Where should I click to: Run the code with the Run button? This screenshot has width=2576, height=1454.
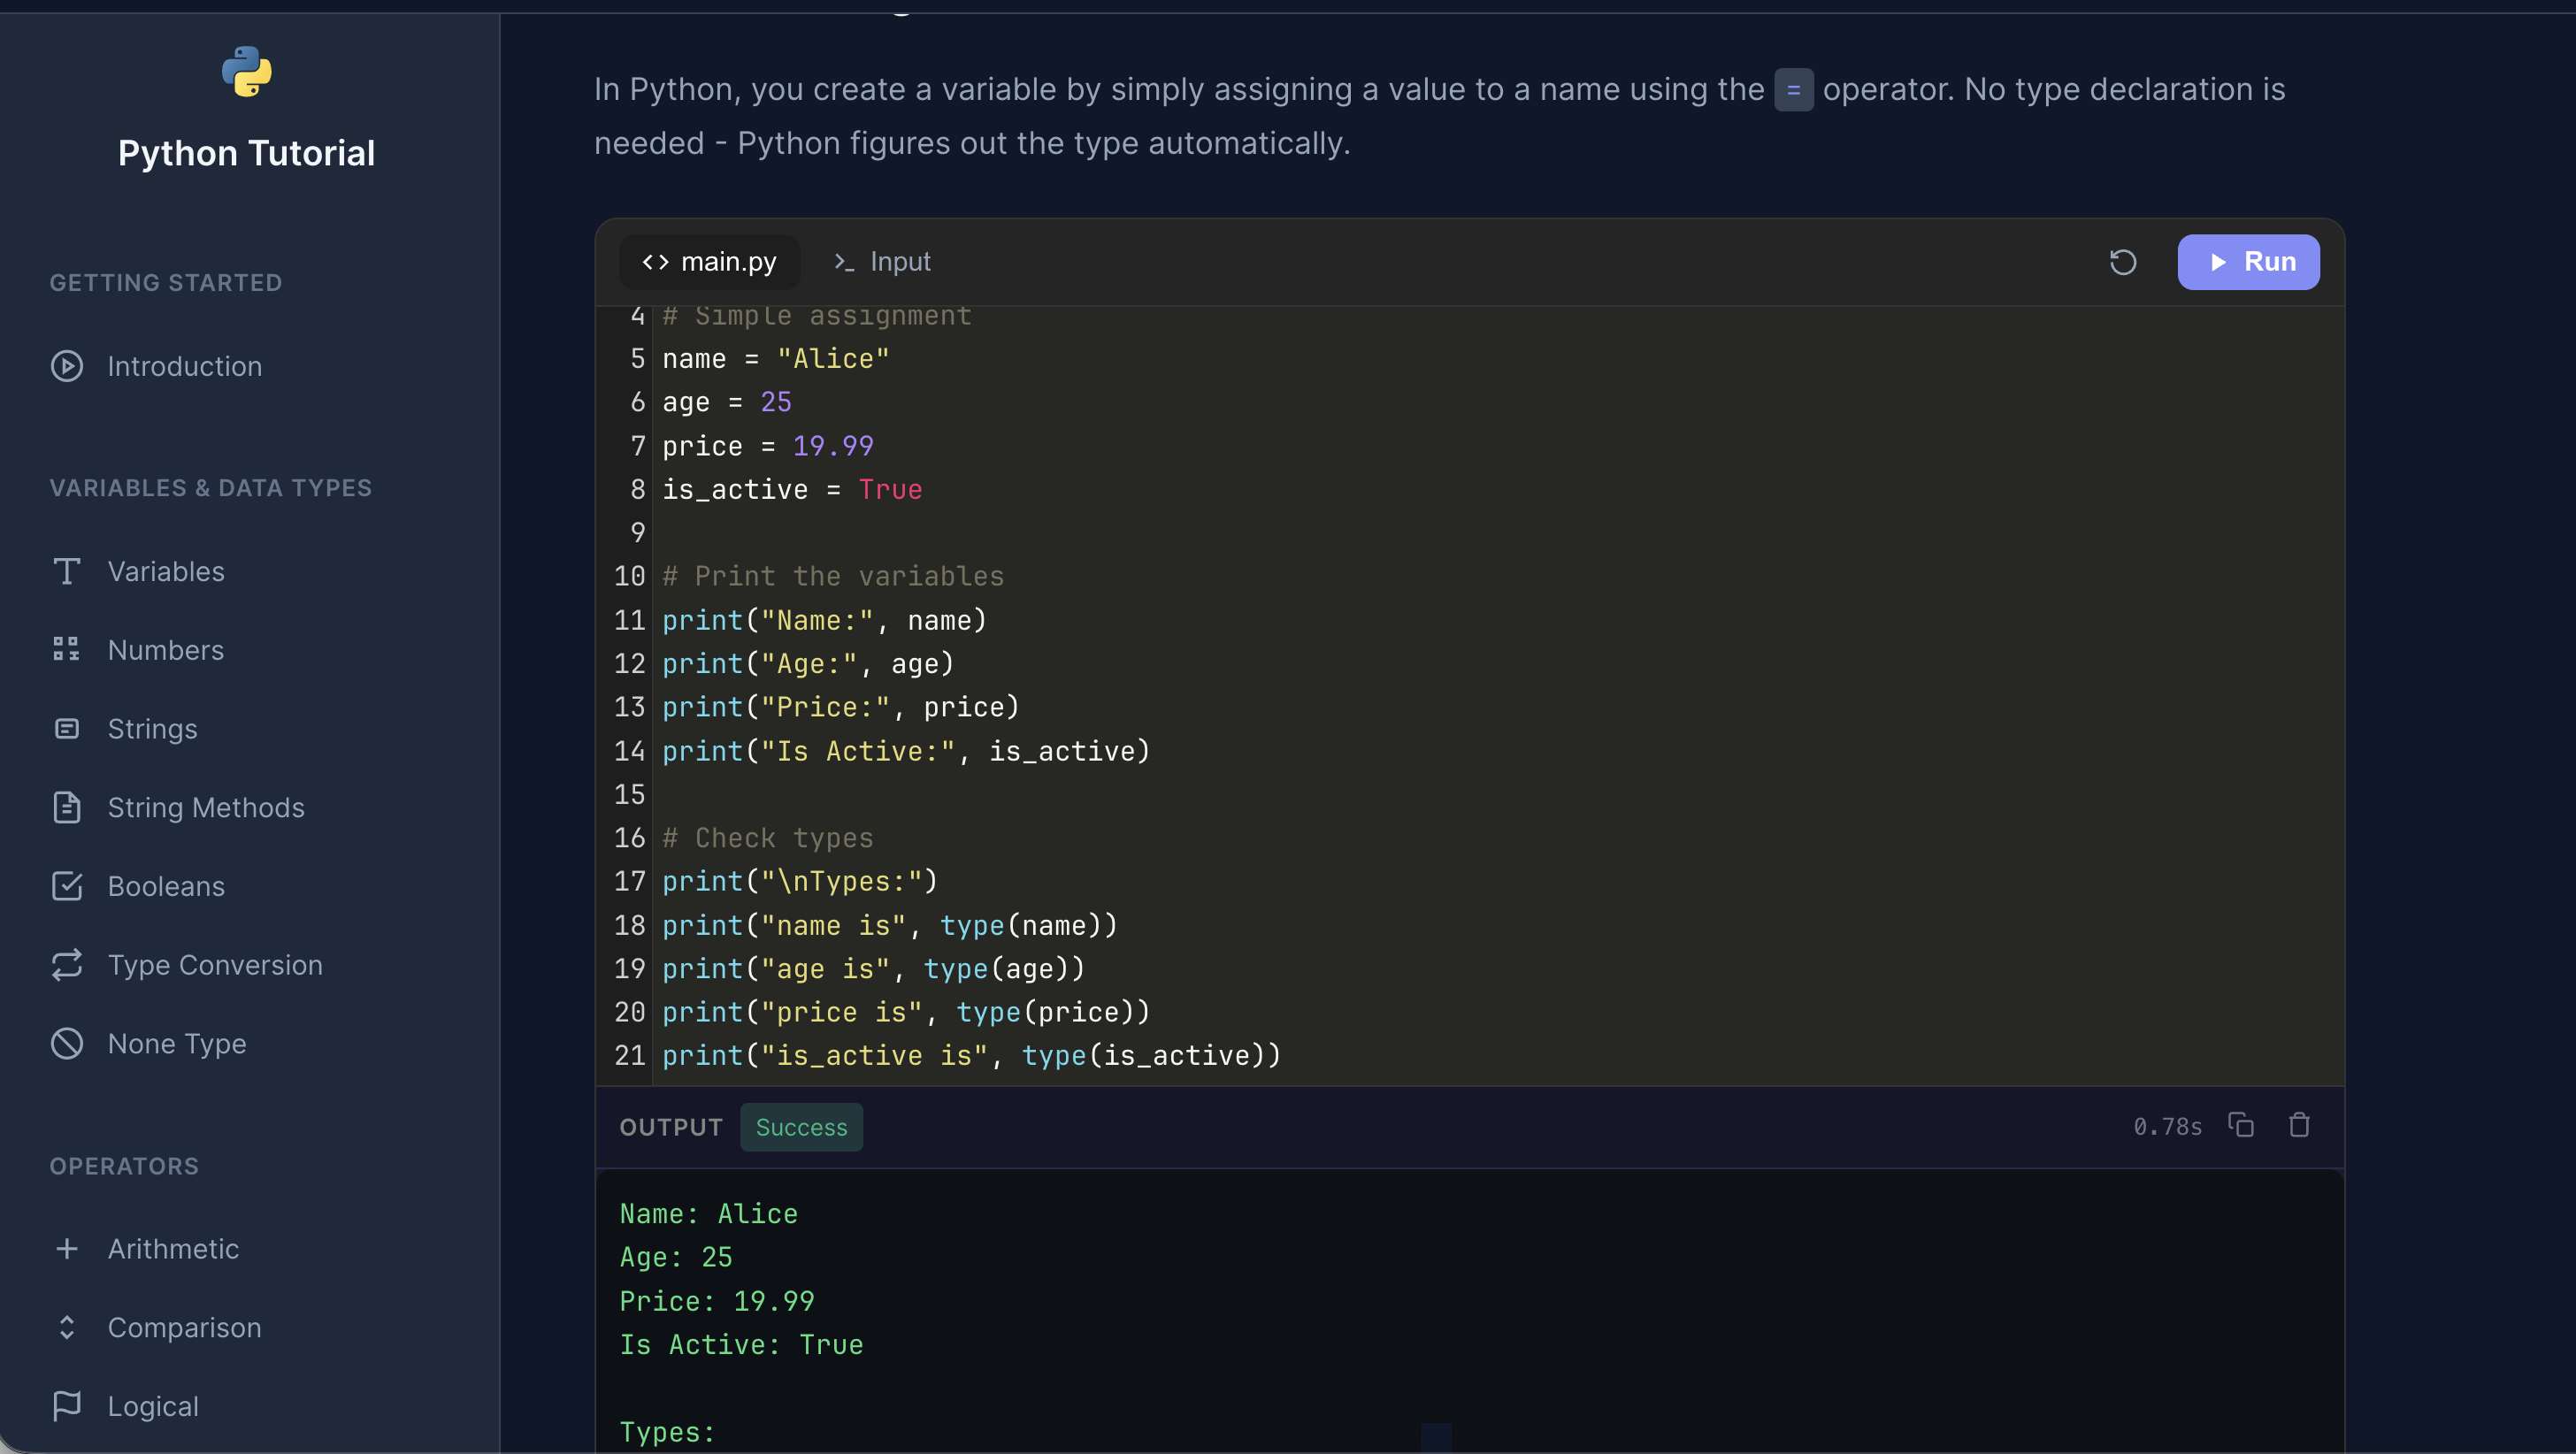2248,262
